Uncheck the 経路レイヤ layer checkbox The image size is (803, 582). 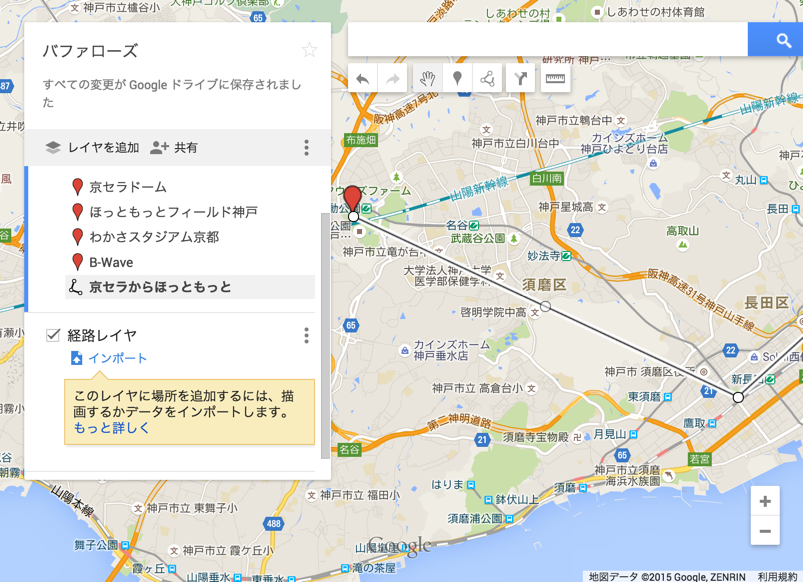pyautogui.click(x=53, y=335)
